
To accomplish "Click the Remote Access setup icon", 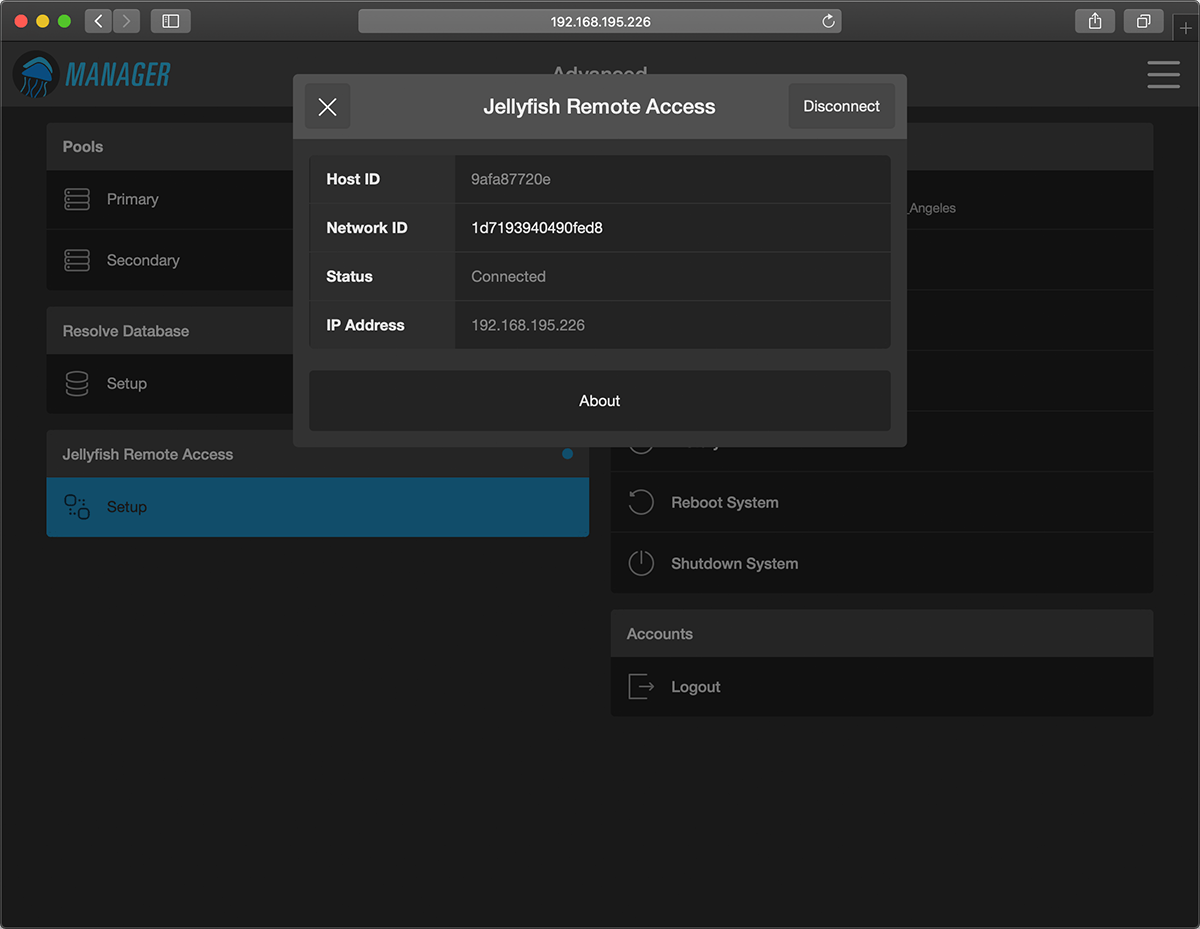I will pos(77,507).
